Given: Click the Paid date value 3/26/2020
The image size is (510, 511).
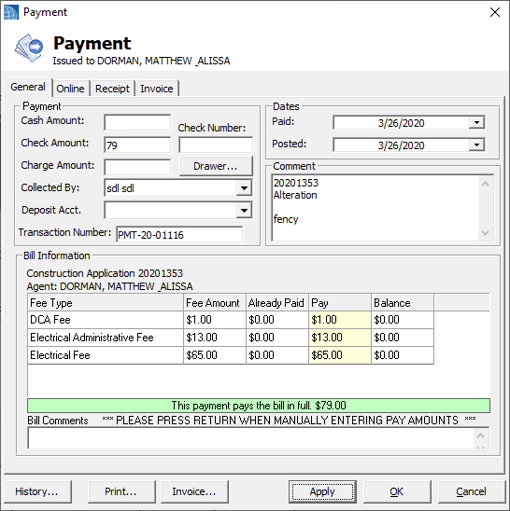Looking at the screenshot, I should (x=401, y=123).
